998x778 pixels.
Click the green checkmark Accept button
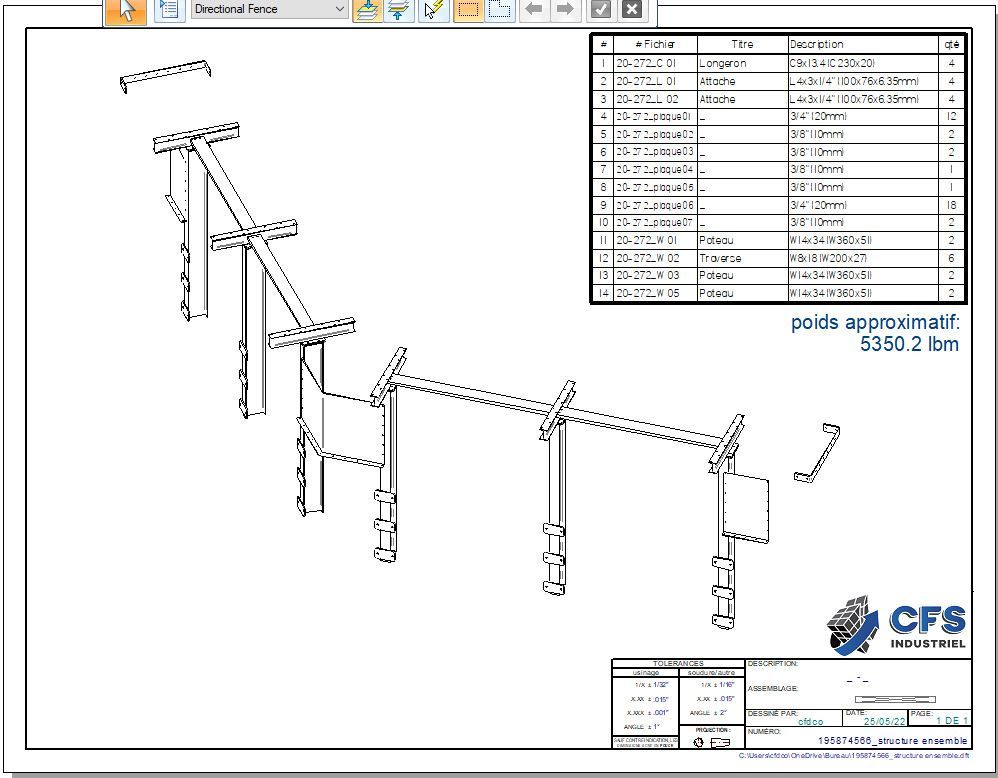(600, 10)
